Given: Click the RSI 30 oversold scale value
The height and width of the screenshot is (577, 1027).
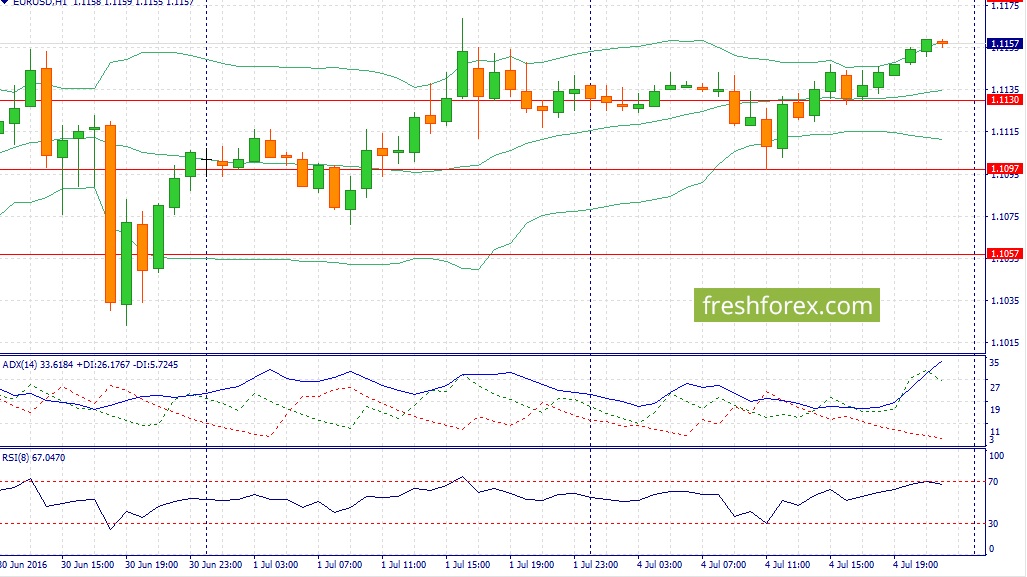Looking at the screenshot, I should pyautogui.click(x=993, y=523).
